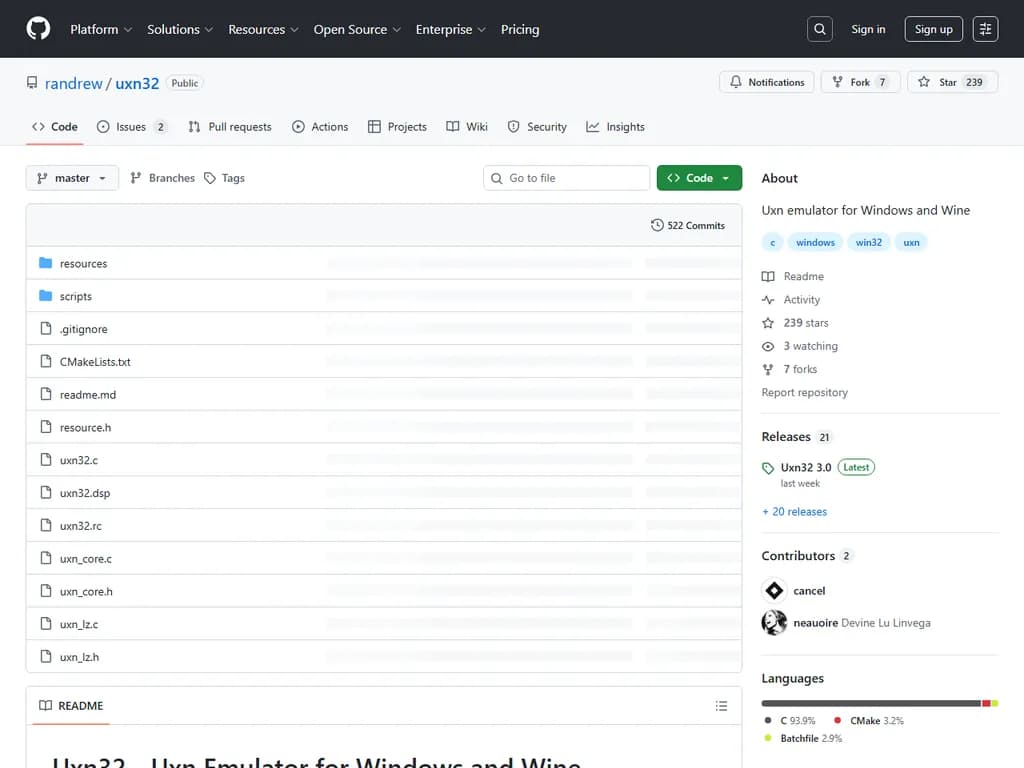
Task: Open the 522 Commits history link
Action: tap(688, 225)
